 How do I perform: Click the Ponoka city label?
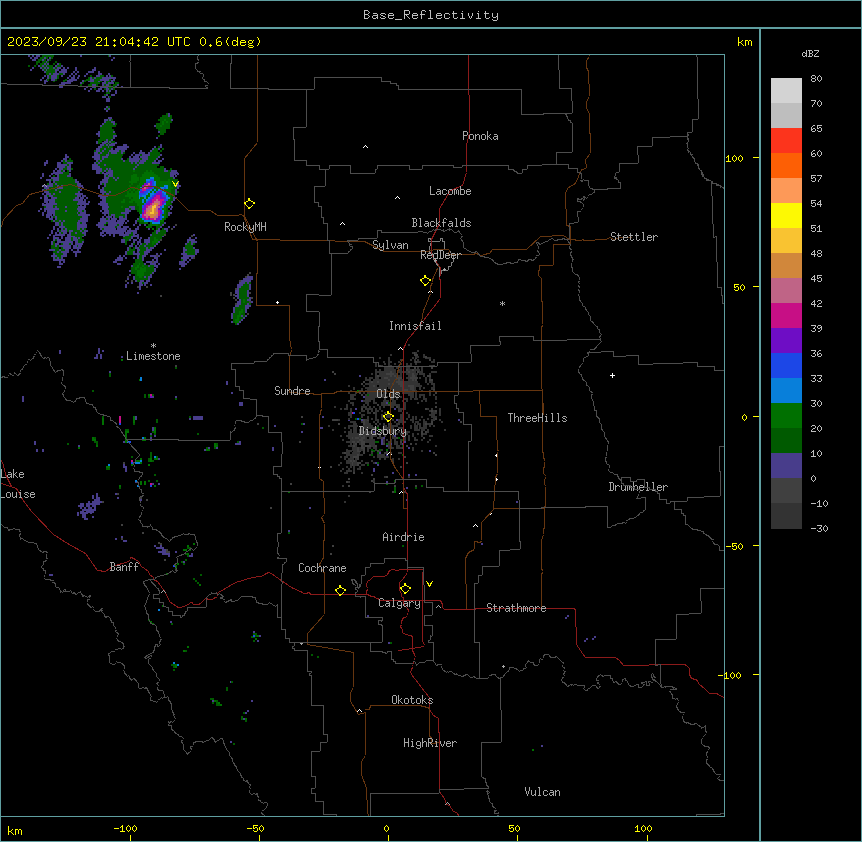pyautogui.click(x=480, y=136)
